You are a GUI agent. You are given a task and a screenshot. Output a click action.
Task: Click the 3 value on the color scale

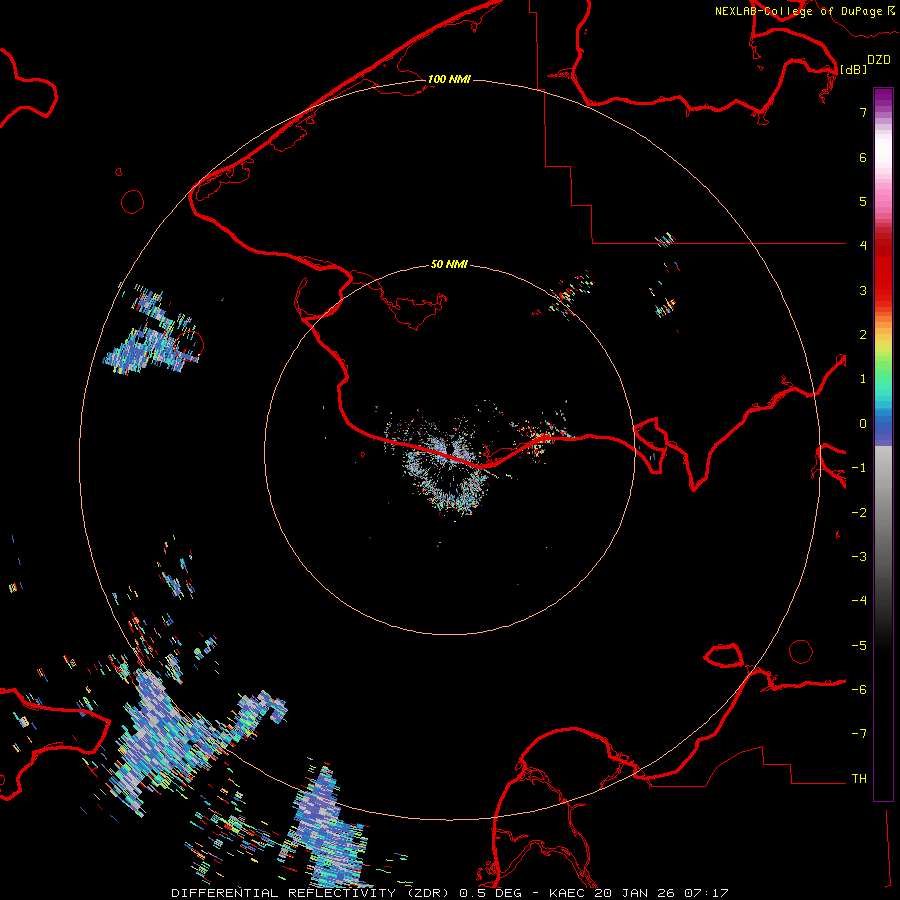point(863,290)
